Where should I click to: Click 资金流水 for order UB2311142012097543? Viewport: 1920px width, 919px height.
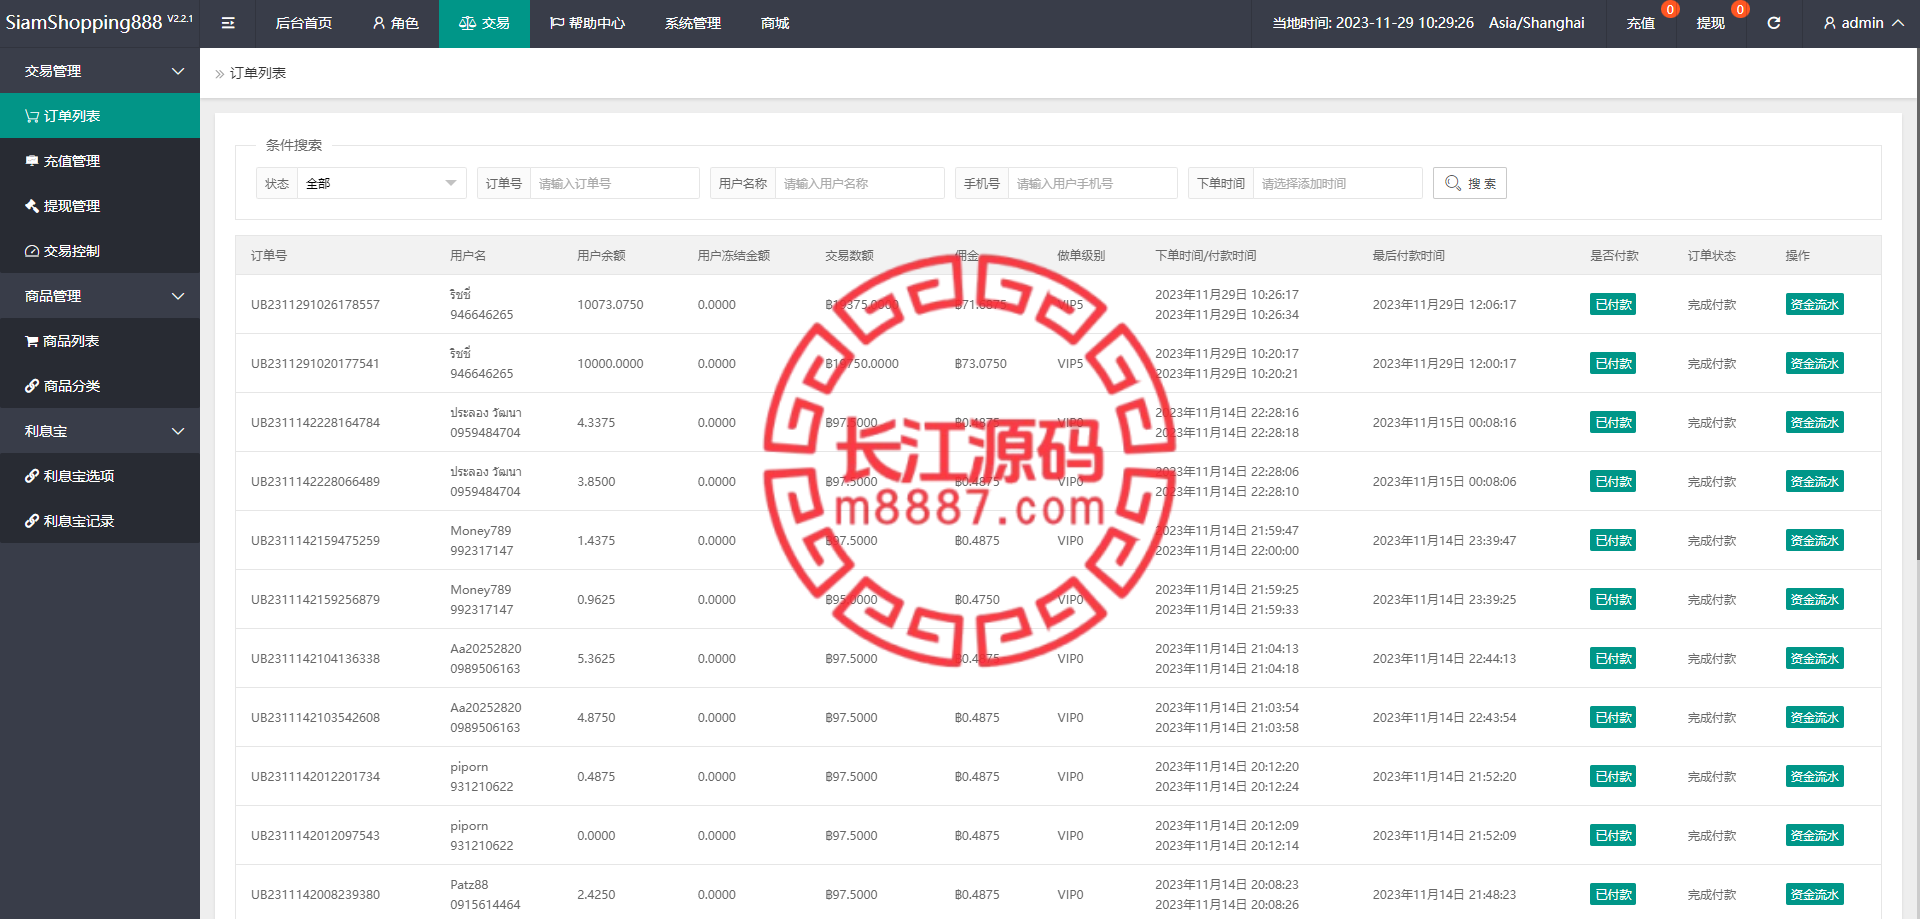[x=1814, y=835]
